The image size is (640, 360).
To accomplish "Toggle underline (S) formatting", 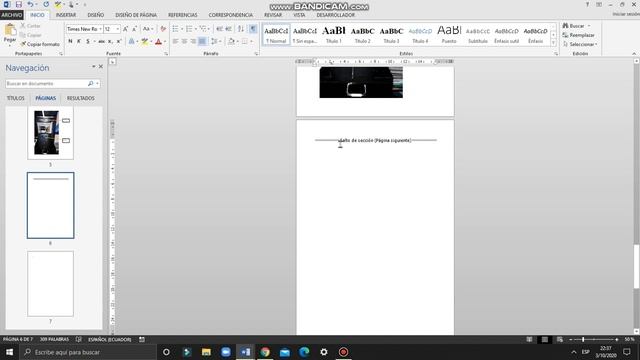I will pyautogui.click(x=87, y=41).
